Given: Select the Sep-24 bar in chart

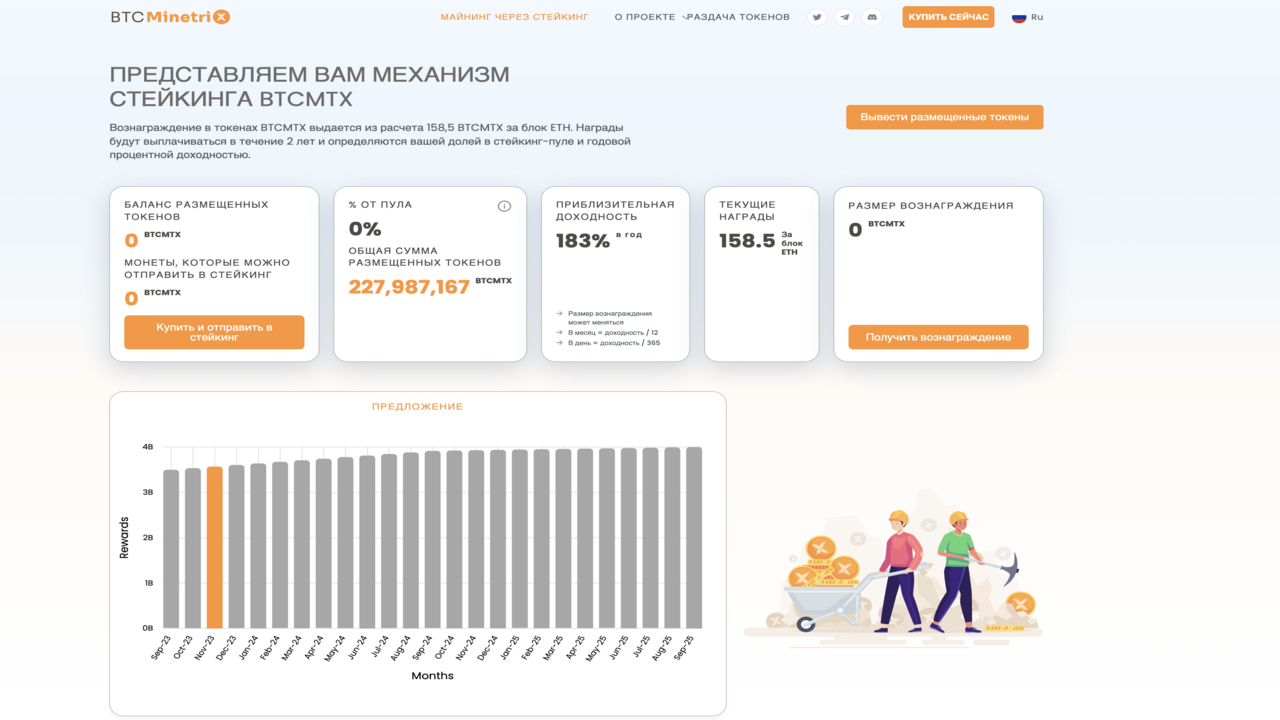Looking at the screenshot, I should click(x=433, y=540).
